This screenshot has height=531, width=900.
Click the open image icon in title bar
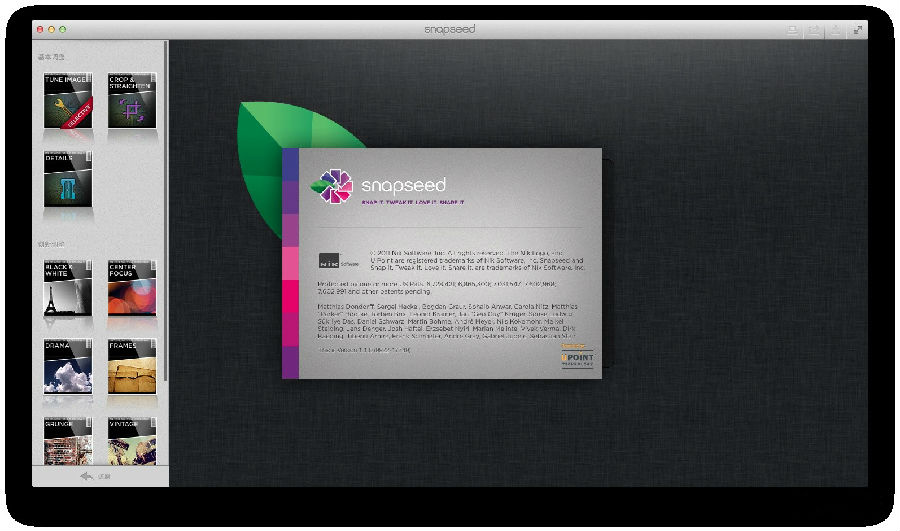(792, 30)
